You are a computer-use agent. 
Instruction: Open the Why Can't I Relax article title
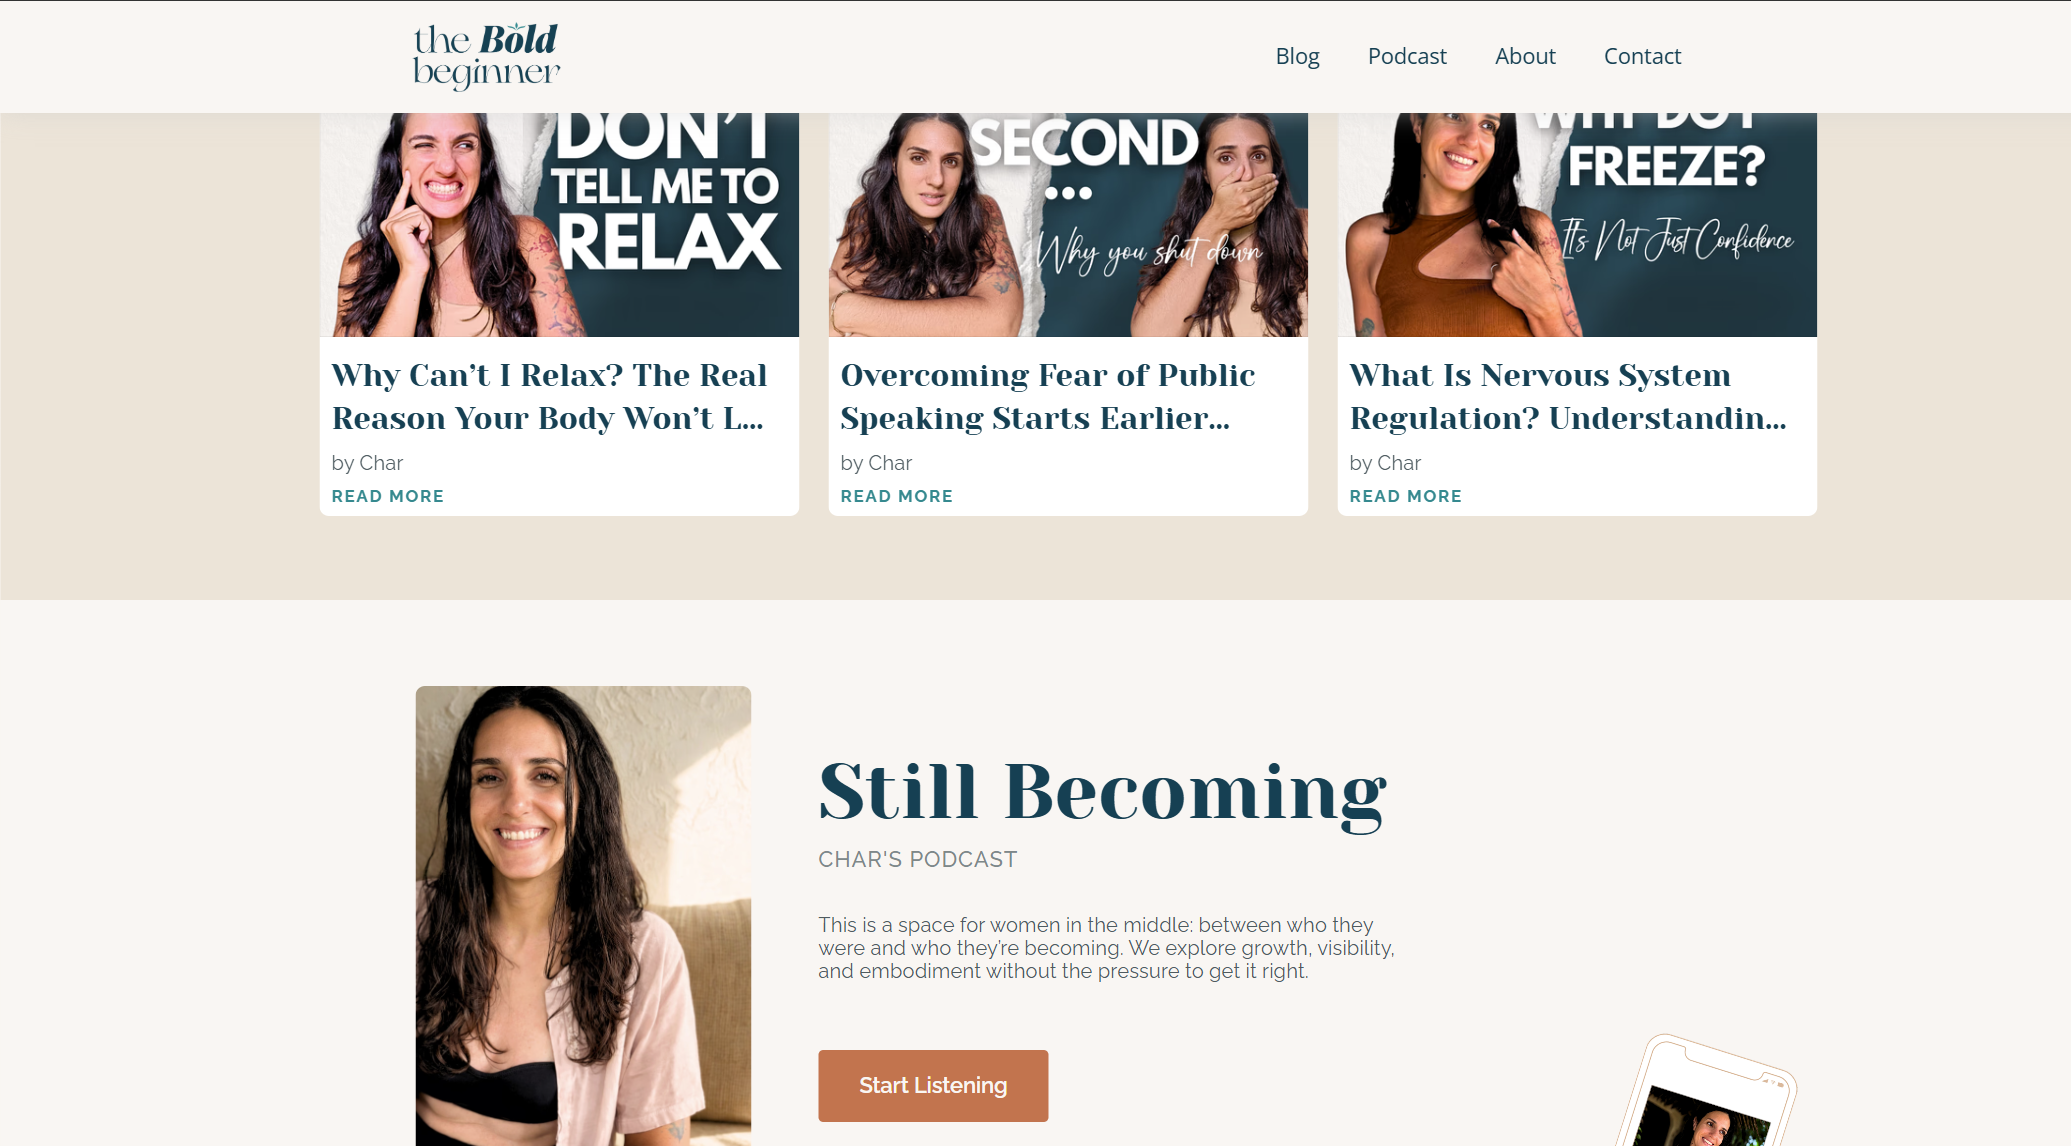pos(549,396)
